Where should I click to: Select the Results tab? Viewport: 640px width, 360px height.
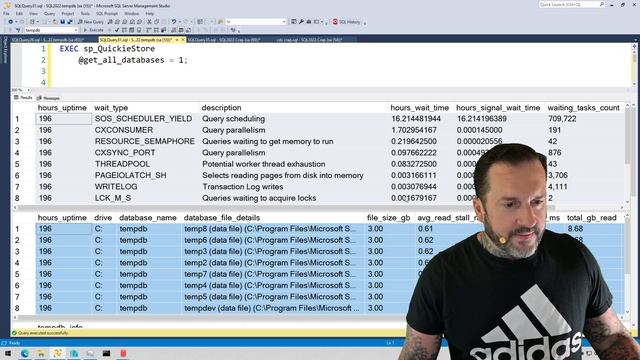tap(23, 98)
